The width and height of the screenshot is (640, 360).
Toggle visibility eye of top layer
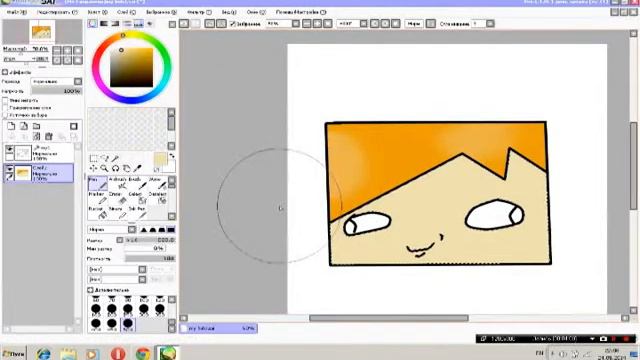9,149
